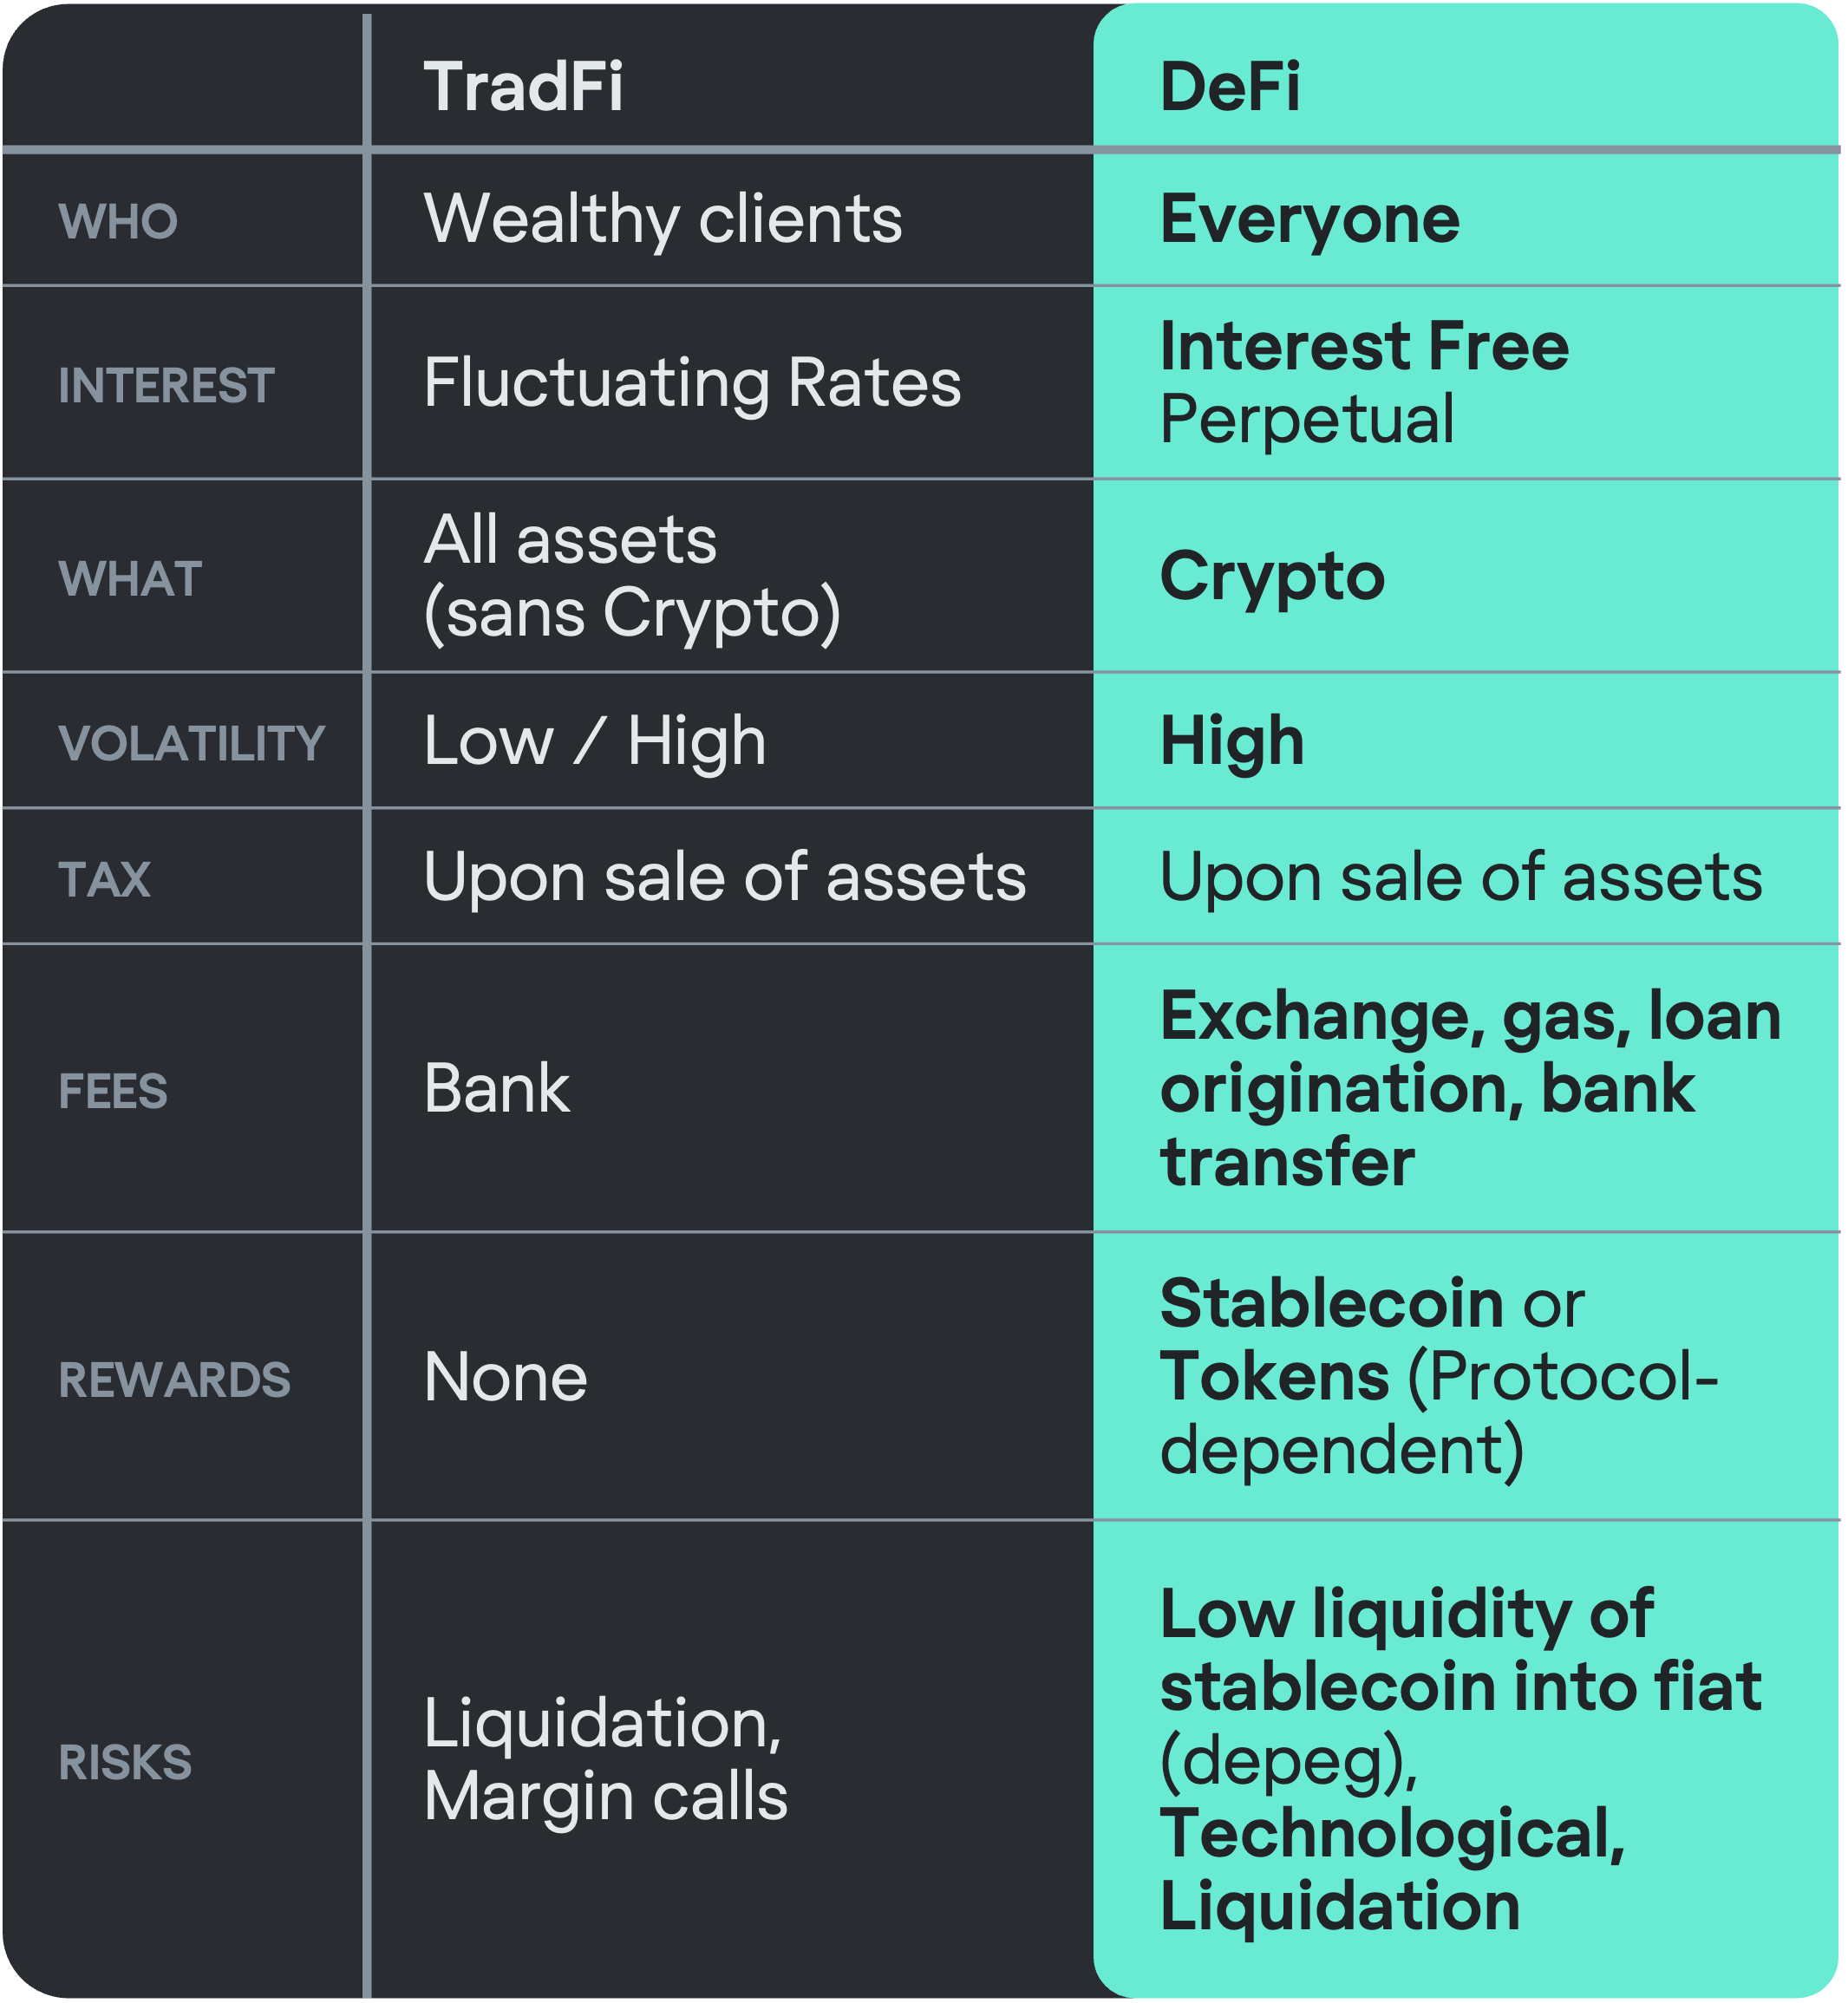Click the Interest Free Perpetual cell
Image resolution: width=1848 pixels, height=2003 pixels.
click(1364, 383)
